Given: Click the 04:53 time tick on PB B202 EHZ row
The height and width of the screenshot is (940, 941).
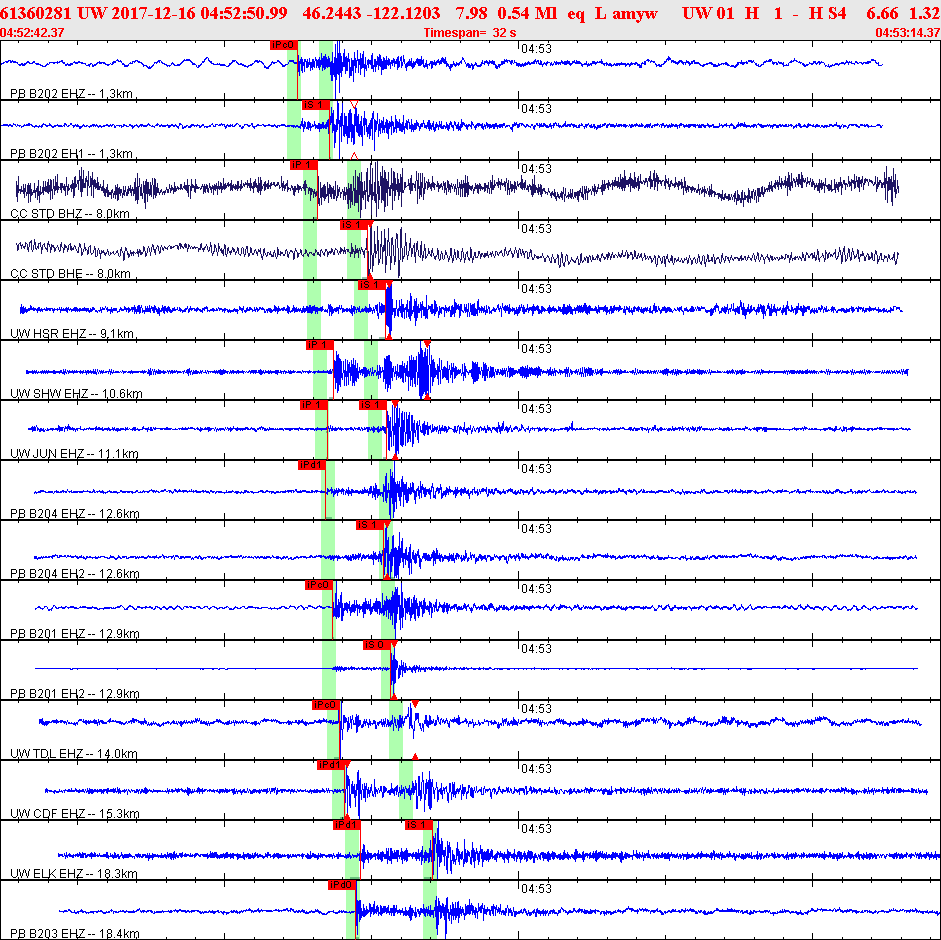Looking at the screenshot, I should 536,49.
